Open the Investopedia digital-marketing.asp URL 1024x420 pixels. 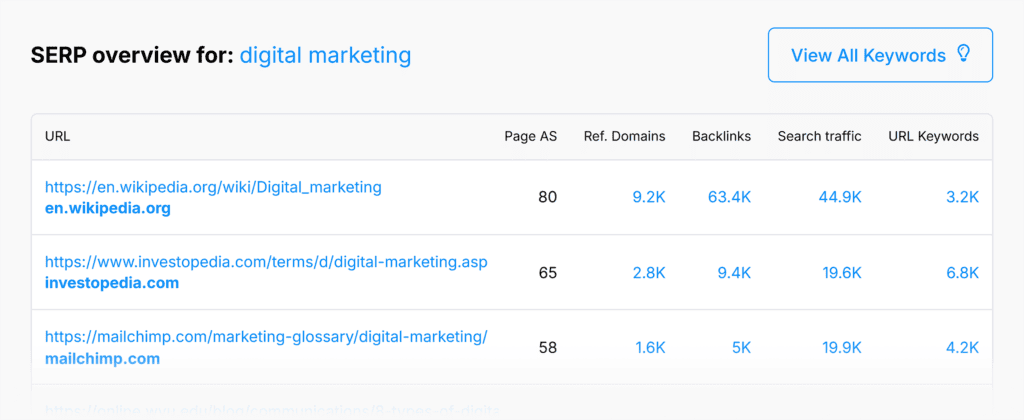266,262
